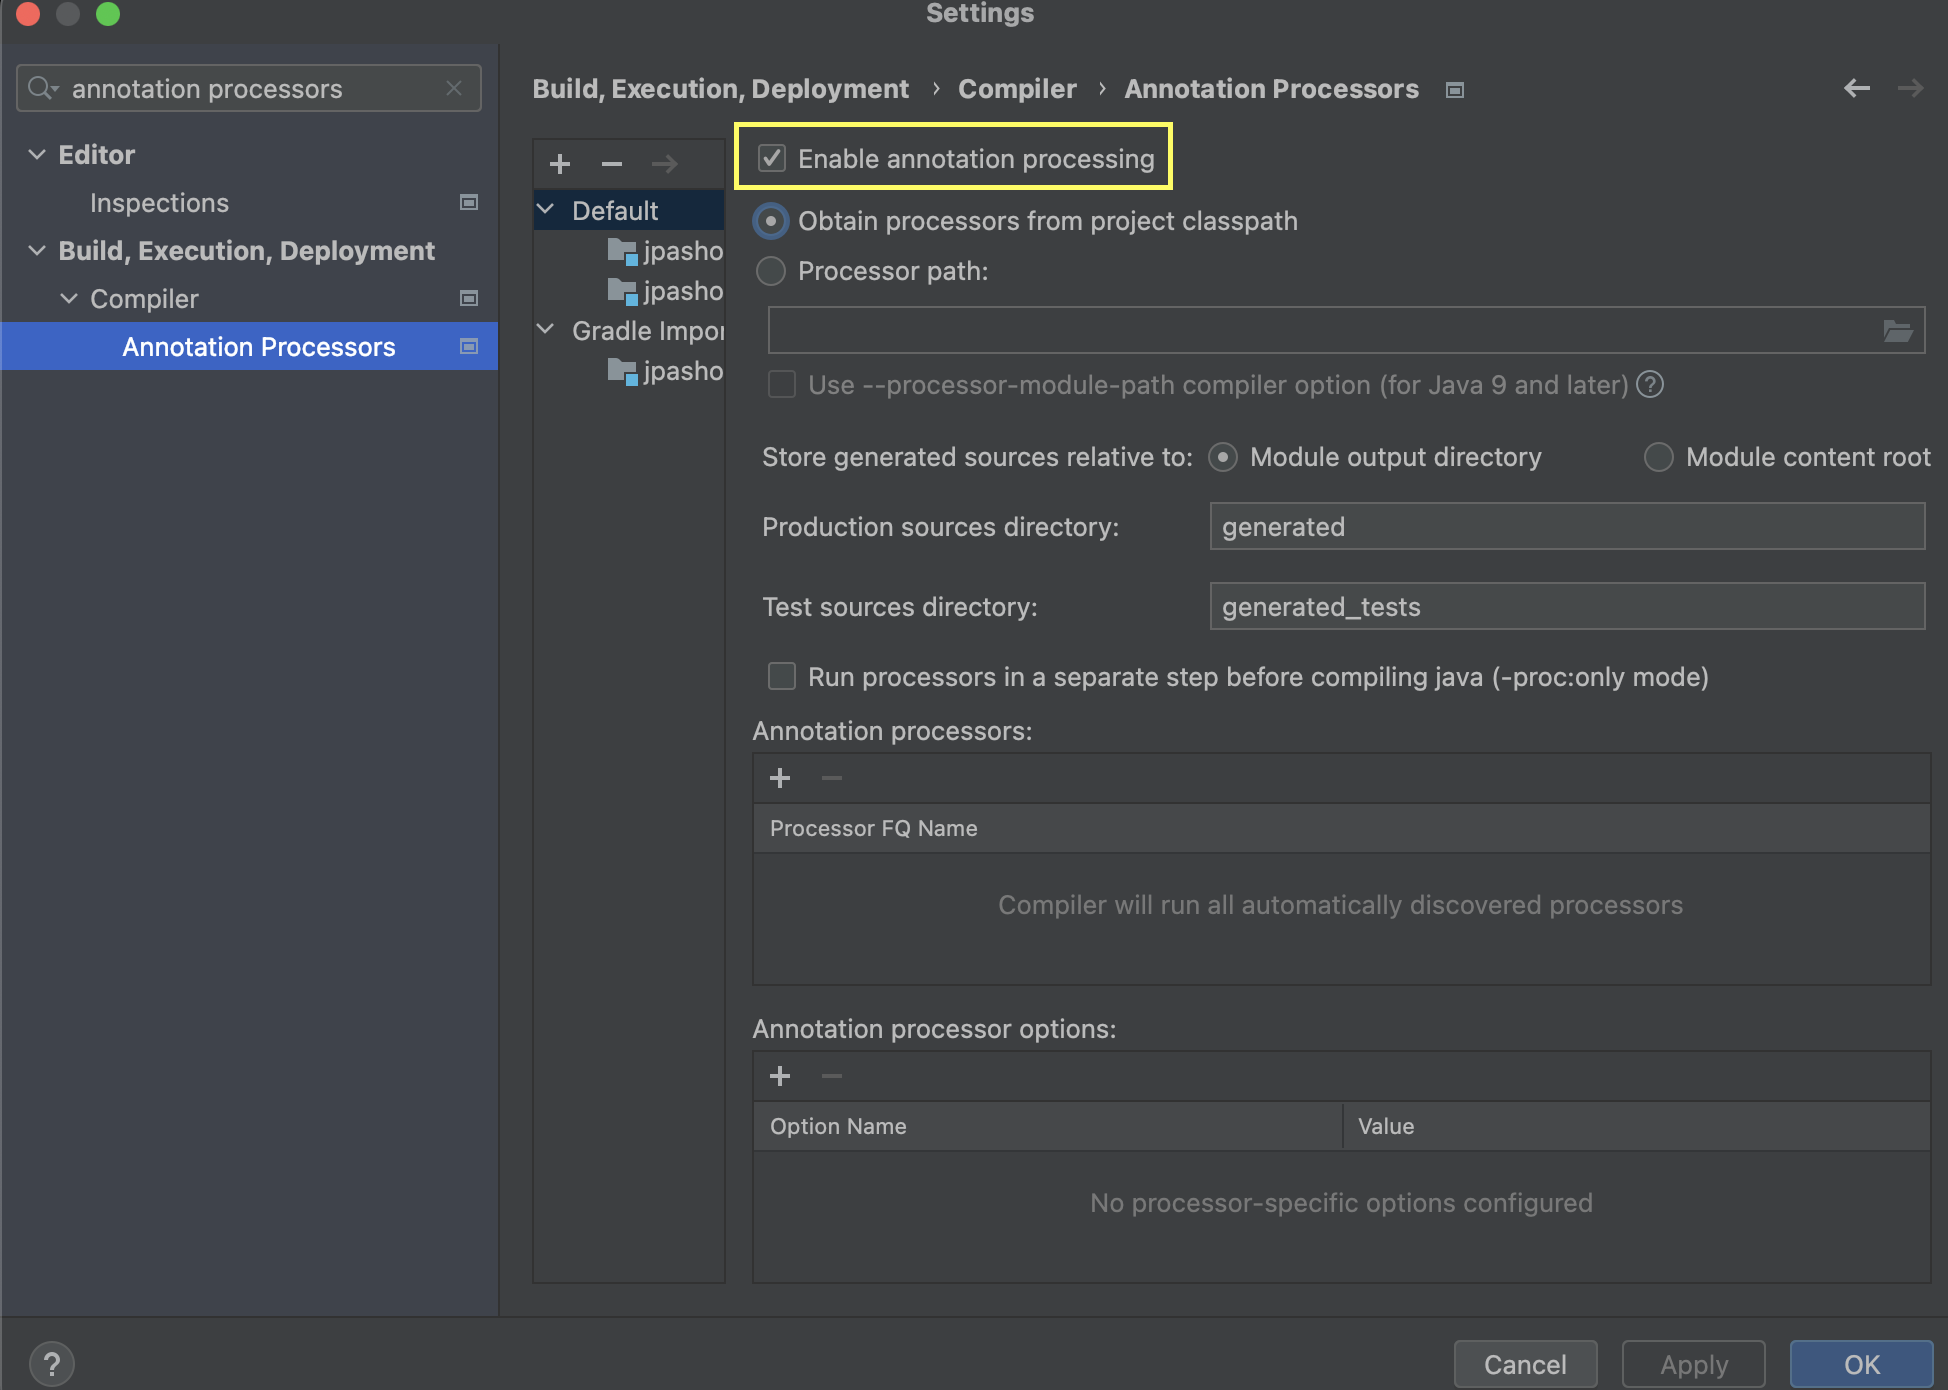Click Compiler in the breadcrumb
This screenshot has height=1390, width=1948.
1017,89
